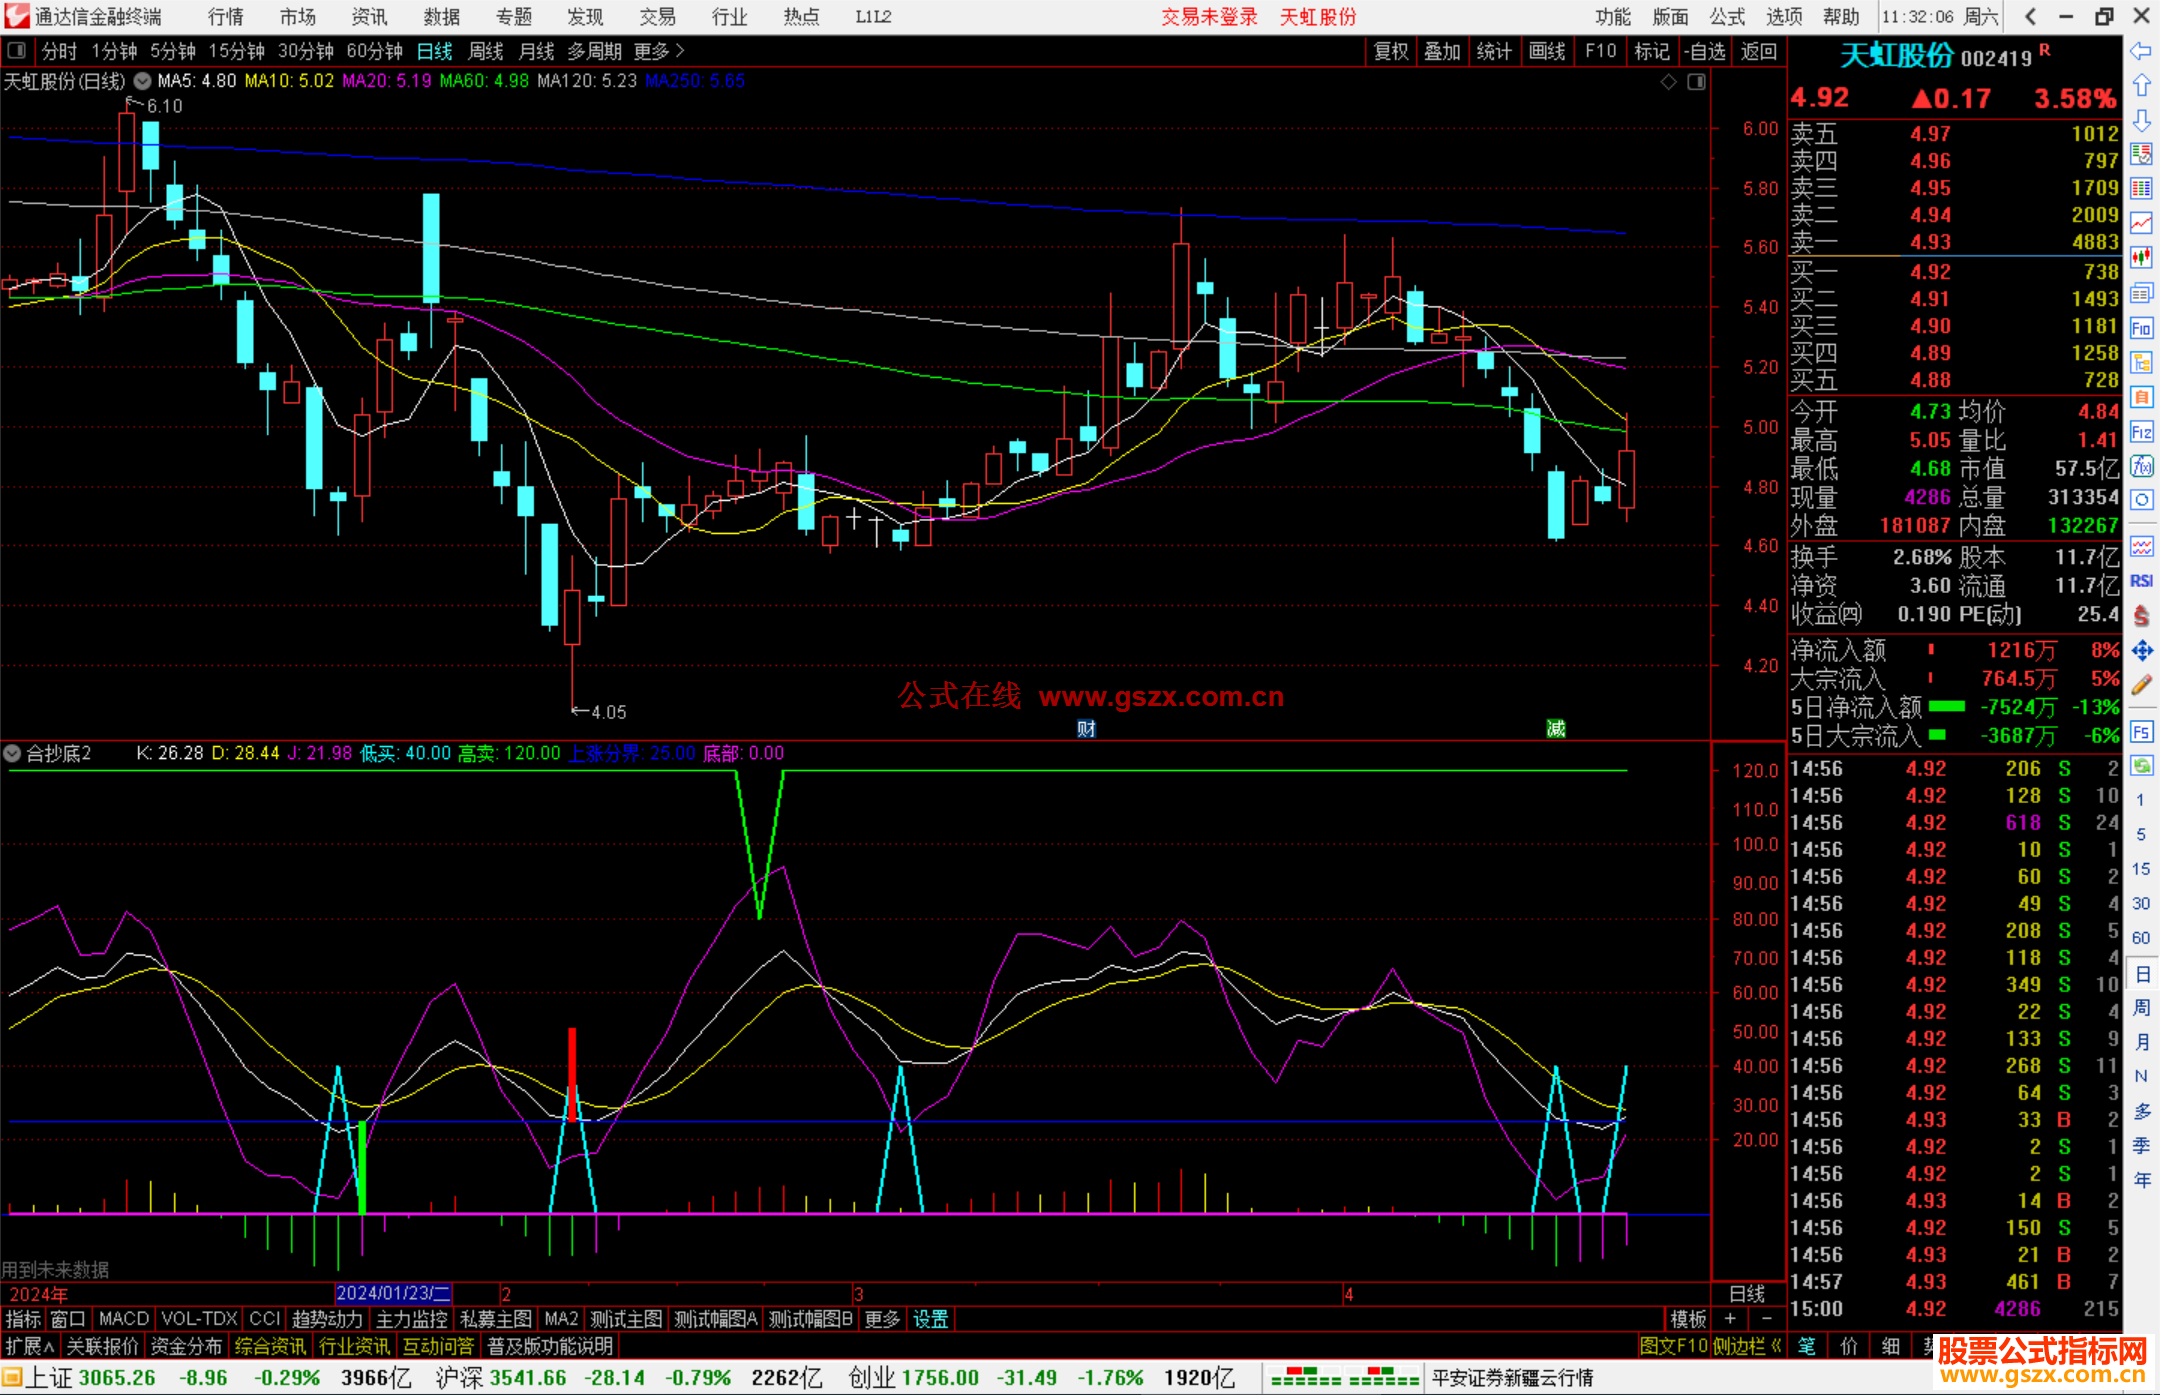This screenshot has height=1395, width=2160.
Task: Toggle the MA indicator circle beside 天虹股份(日线)
Action: pyautogui.click(x=142, y=81)
